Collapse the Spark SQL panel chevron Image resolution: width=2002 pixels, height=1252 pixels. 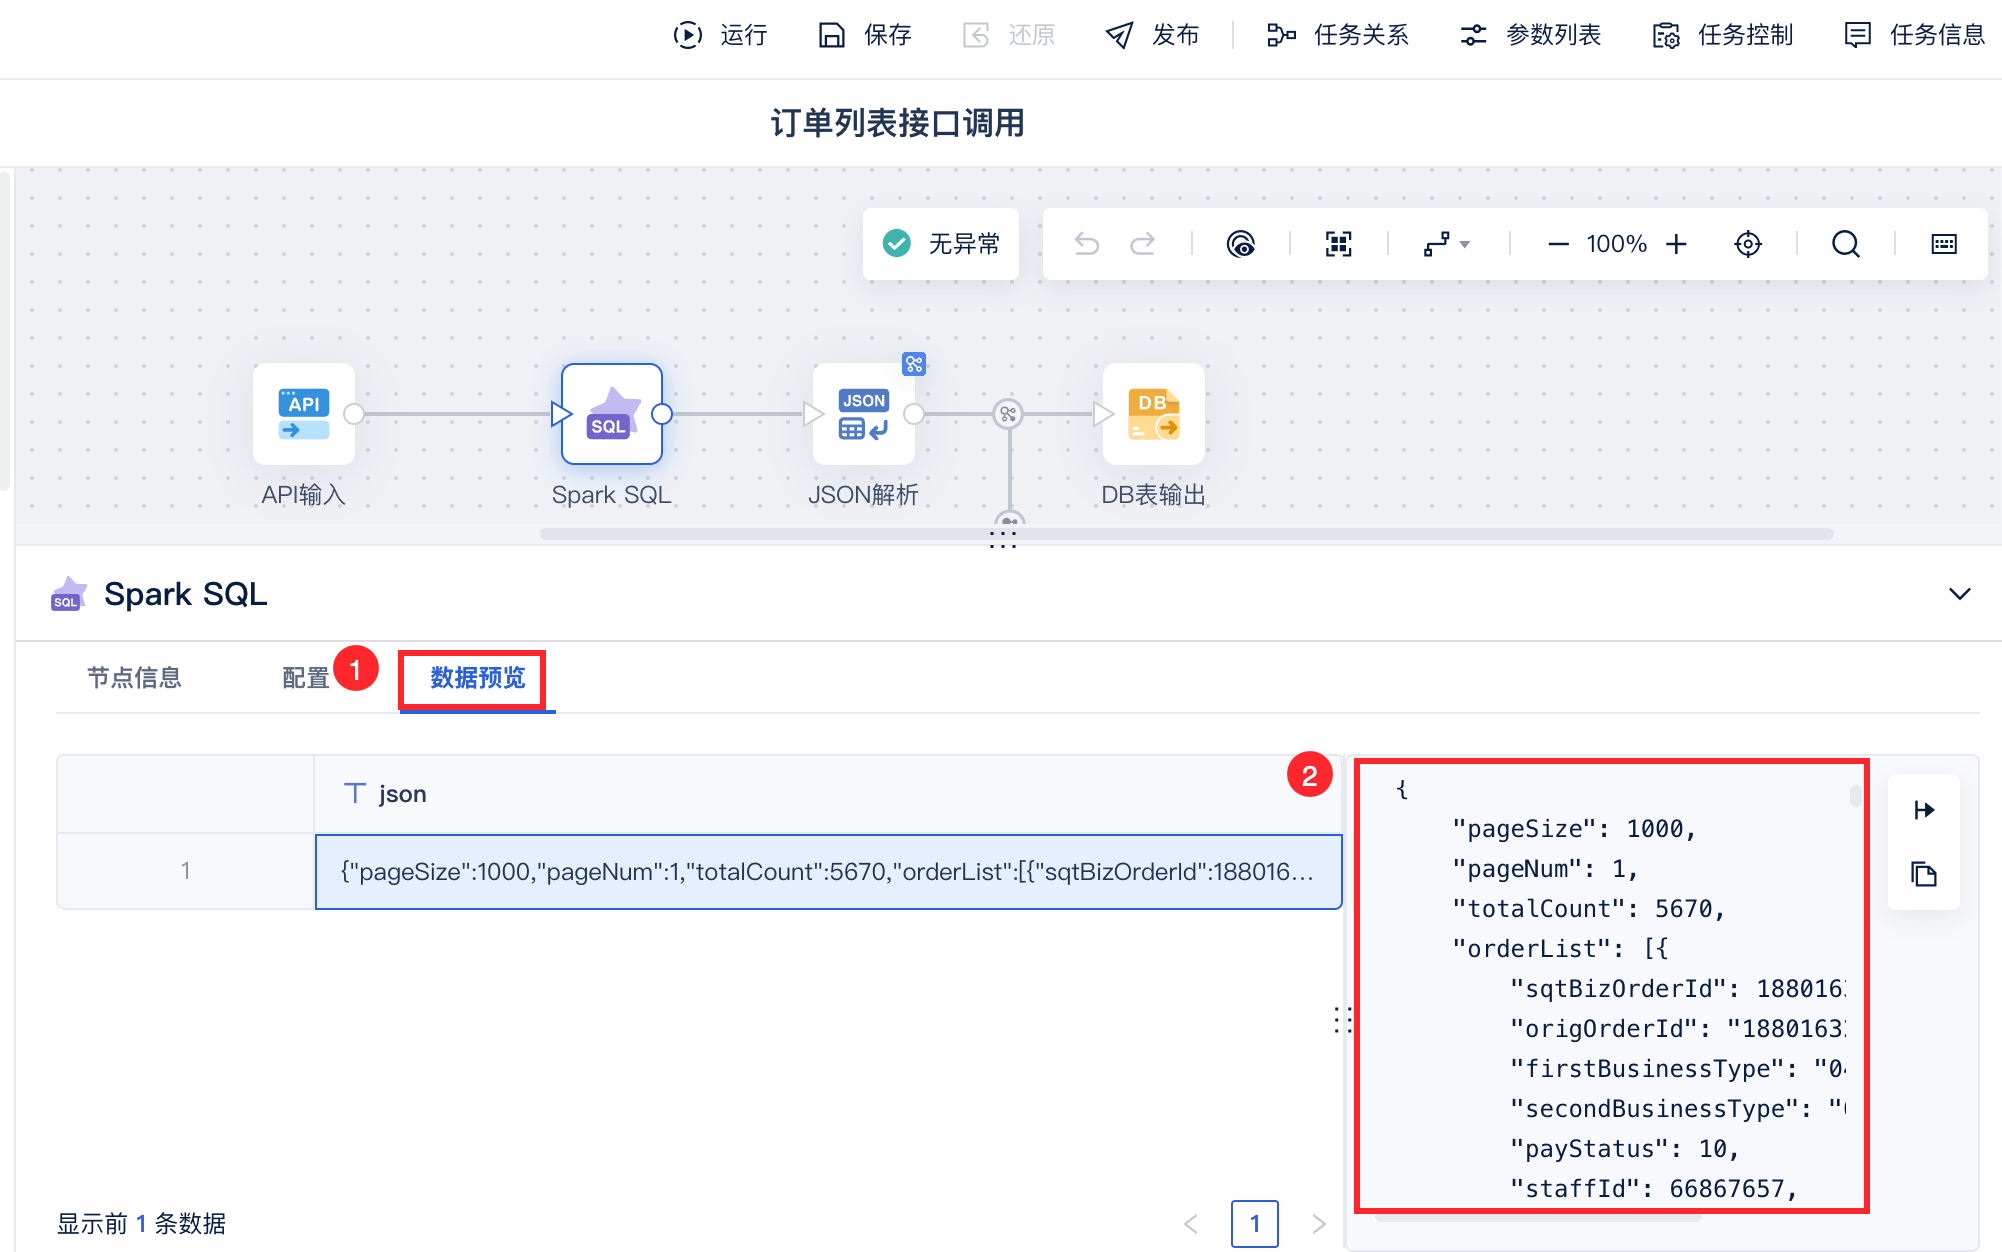pos(1959,594)
